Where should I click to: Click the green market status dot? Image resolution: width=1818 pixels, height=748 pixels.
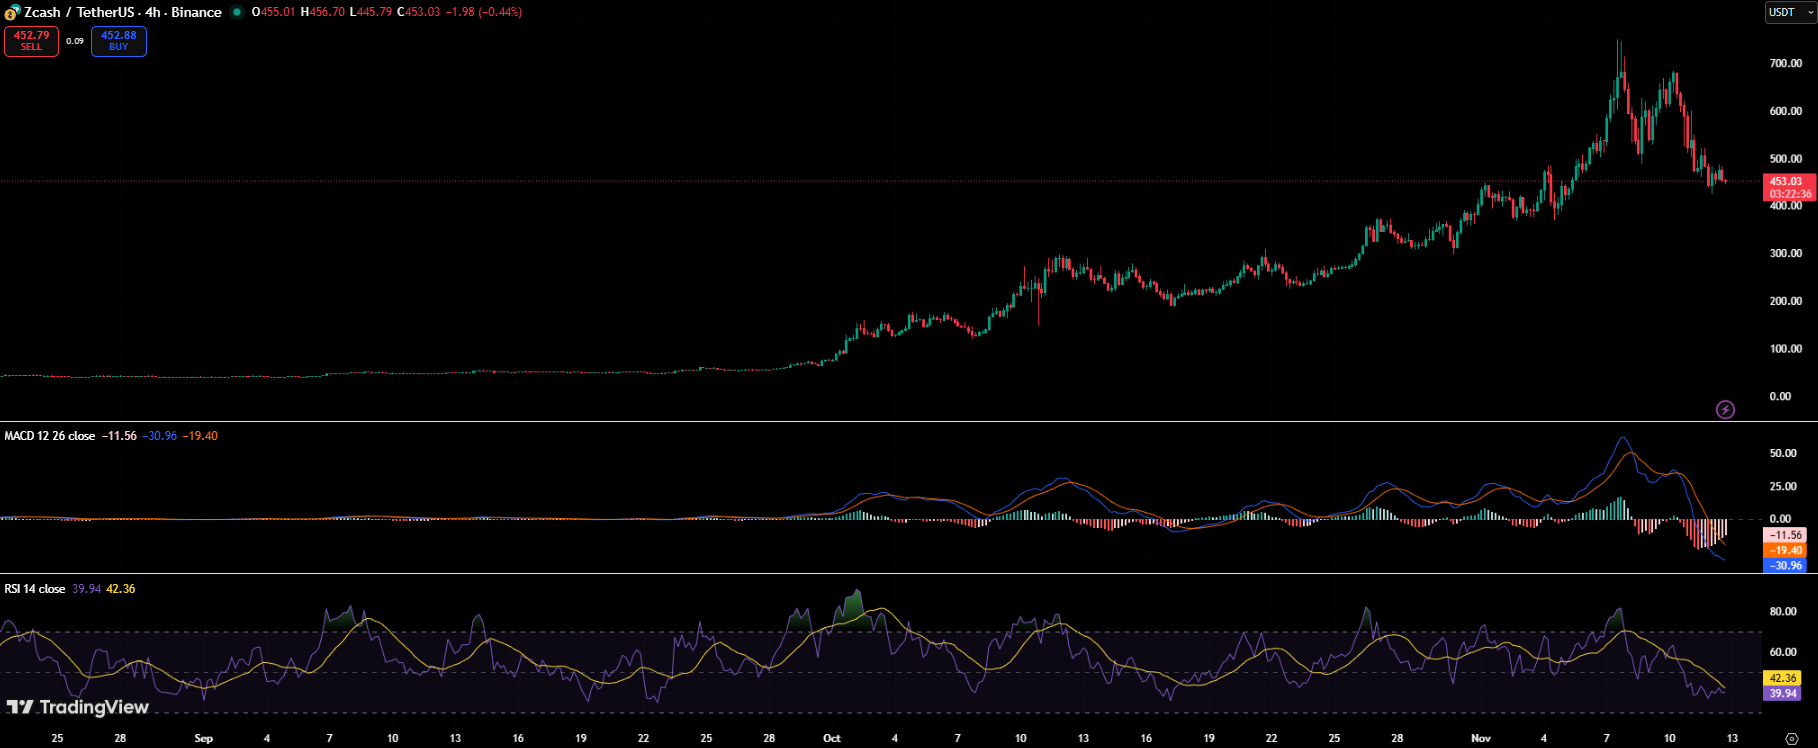(237, 12)
